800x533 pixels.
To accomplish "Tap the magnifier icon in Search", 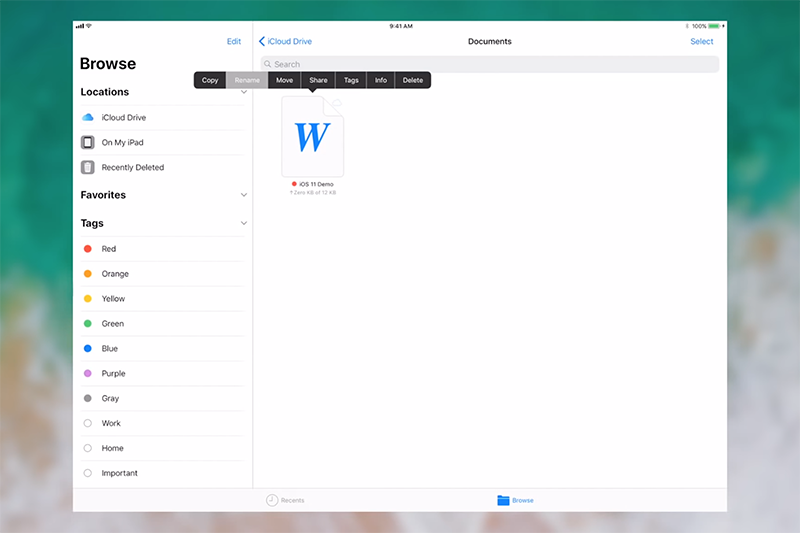I will 267,64.
